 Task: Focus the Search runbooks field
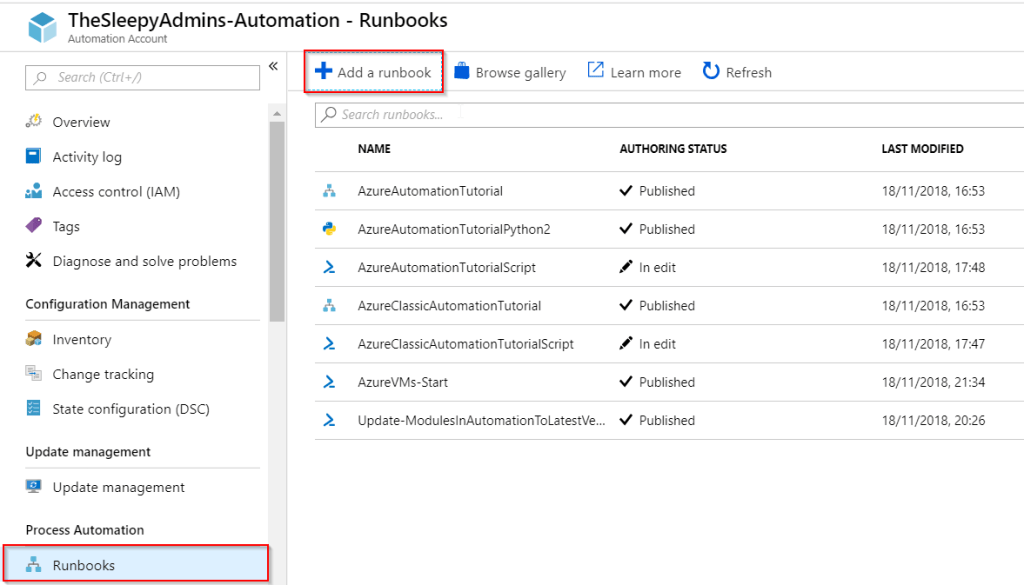[669, 114]
